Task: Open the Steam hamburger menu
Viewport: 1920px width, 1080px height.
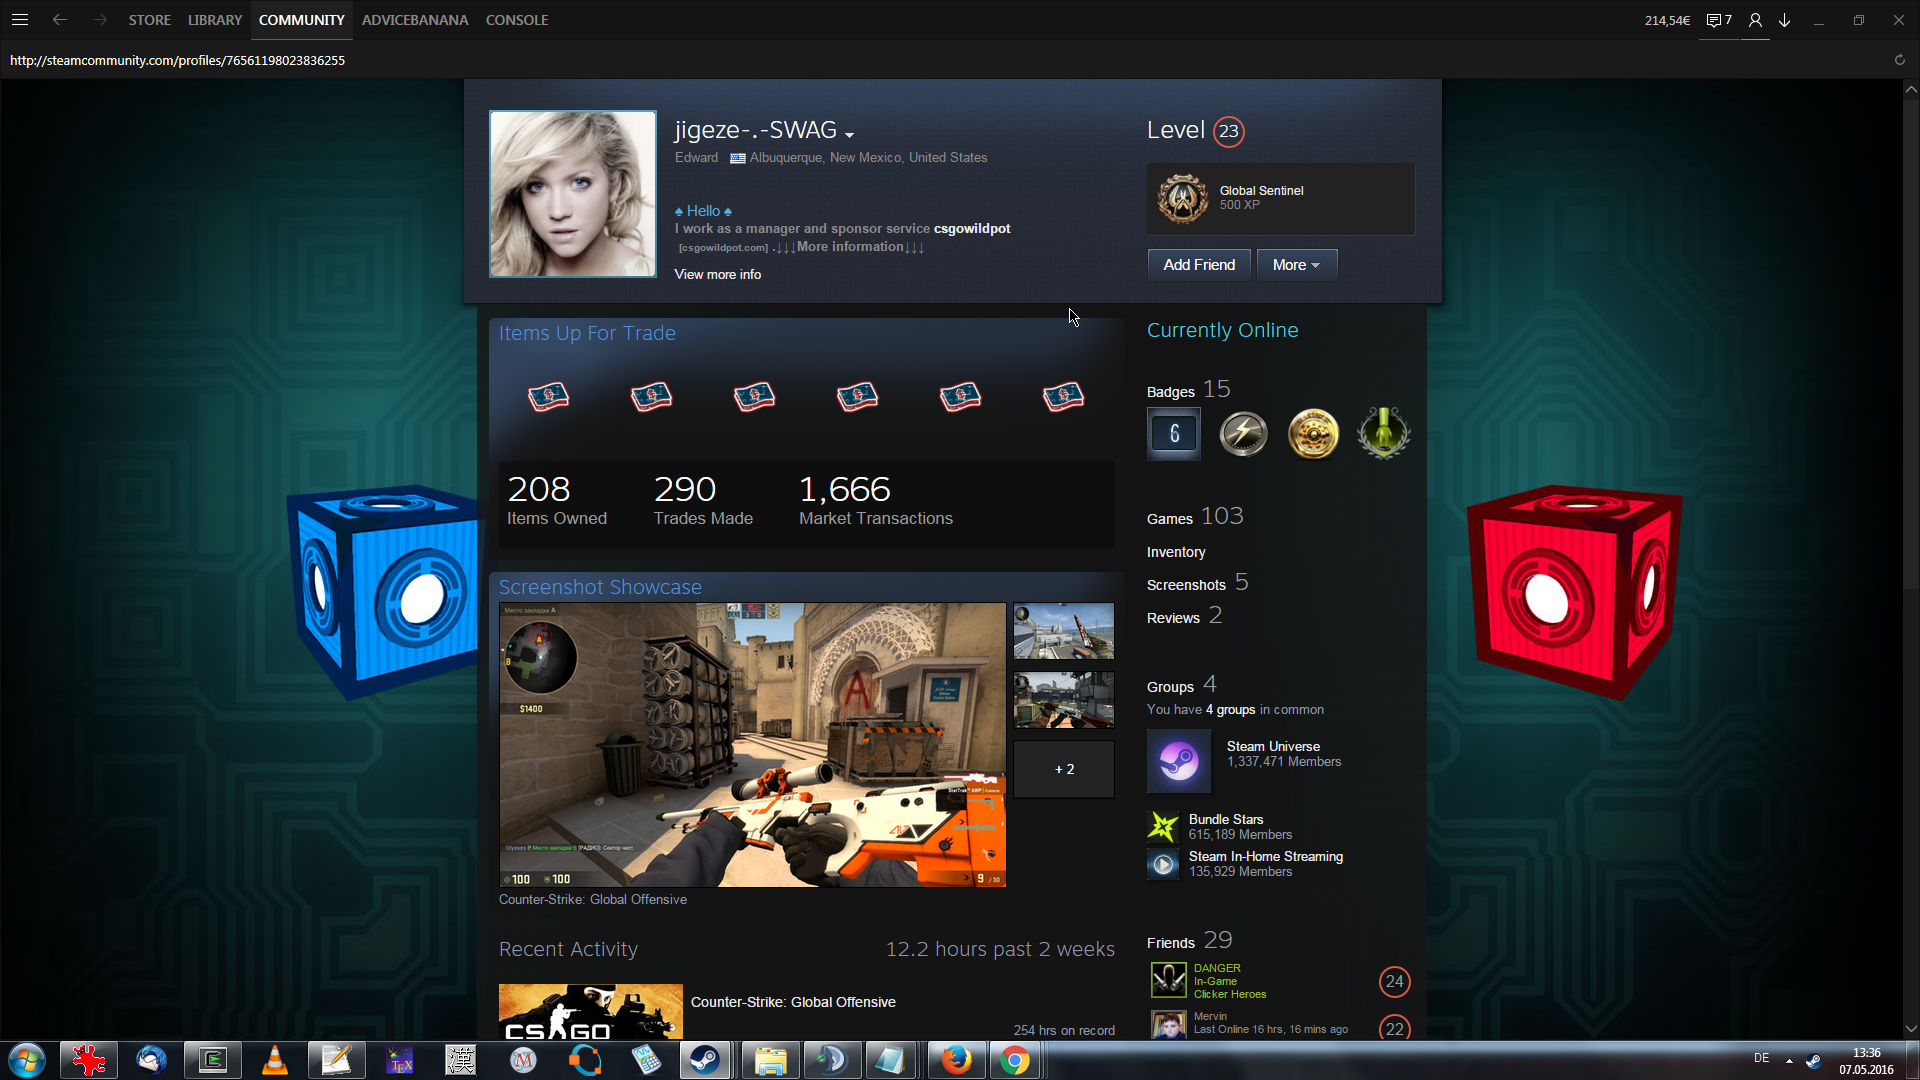Action: click(x=20, y=20)
